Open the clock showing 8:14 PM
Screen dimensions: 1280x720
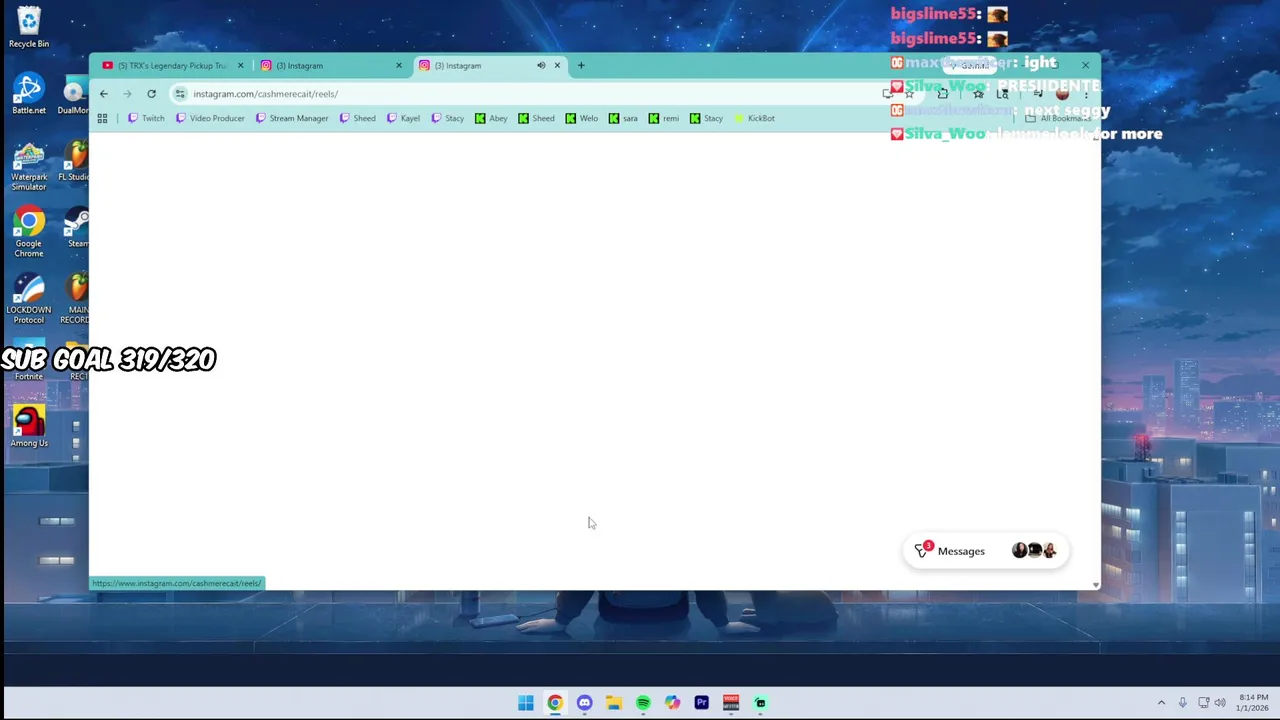pos(1253,703)
